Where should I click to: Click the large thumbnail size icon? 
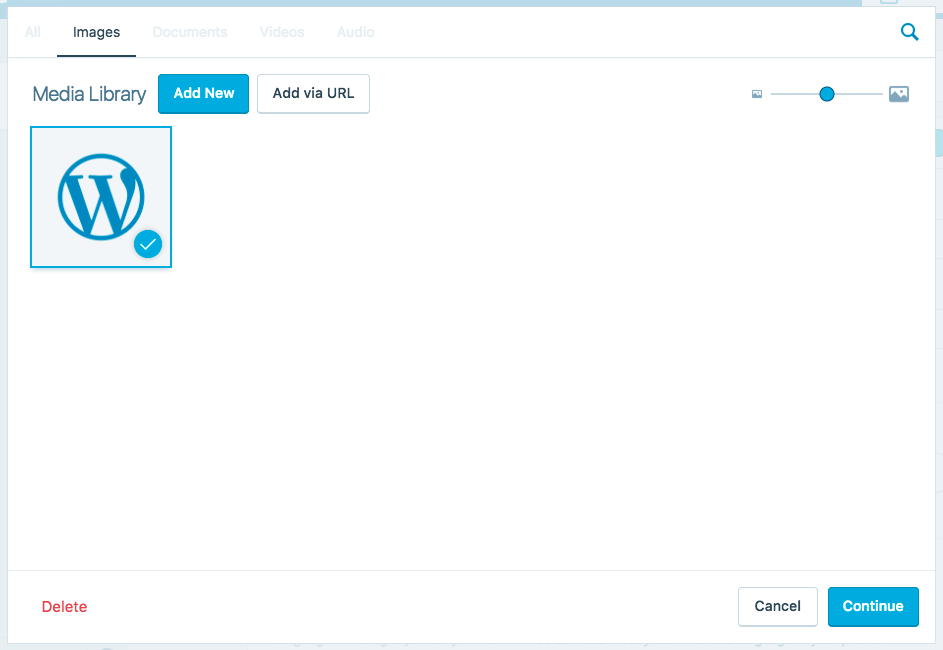898,94
